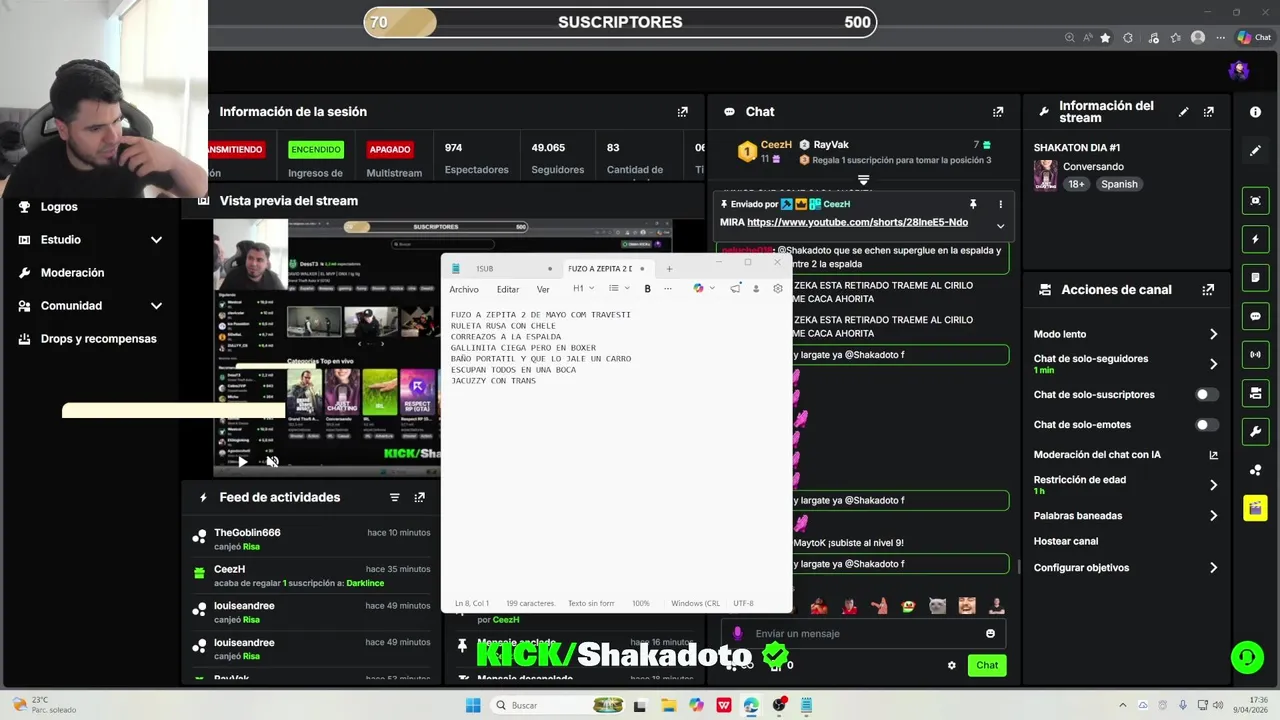Viewport: 1280px width, 720px height.
Task: Click the green Chat send button
Action: [x=987, y=665]
